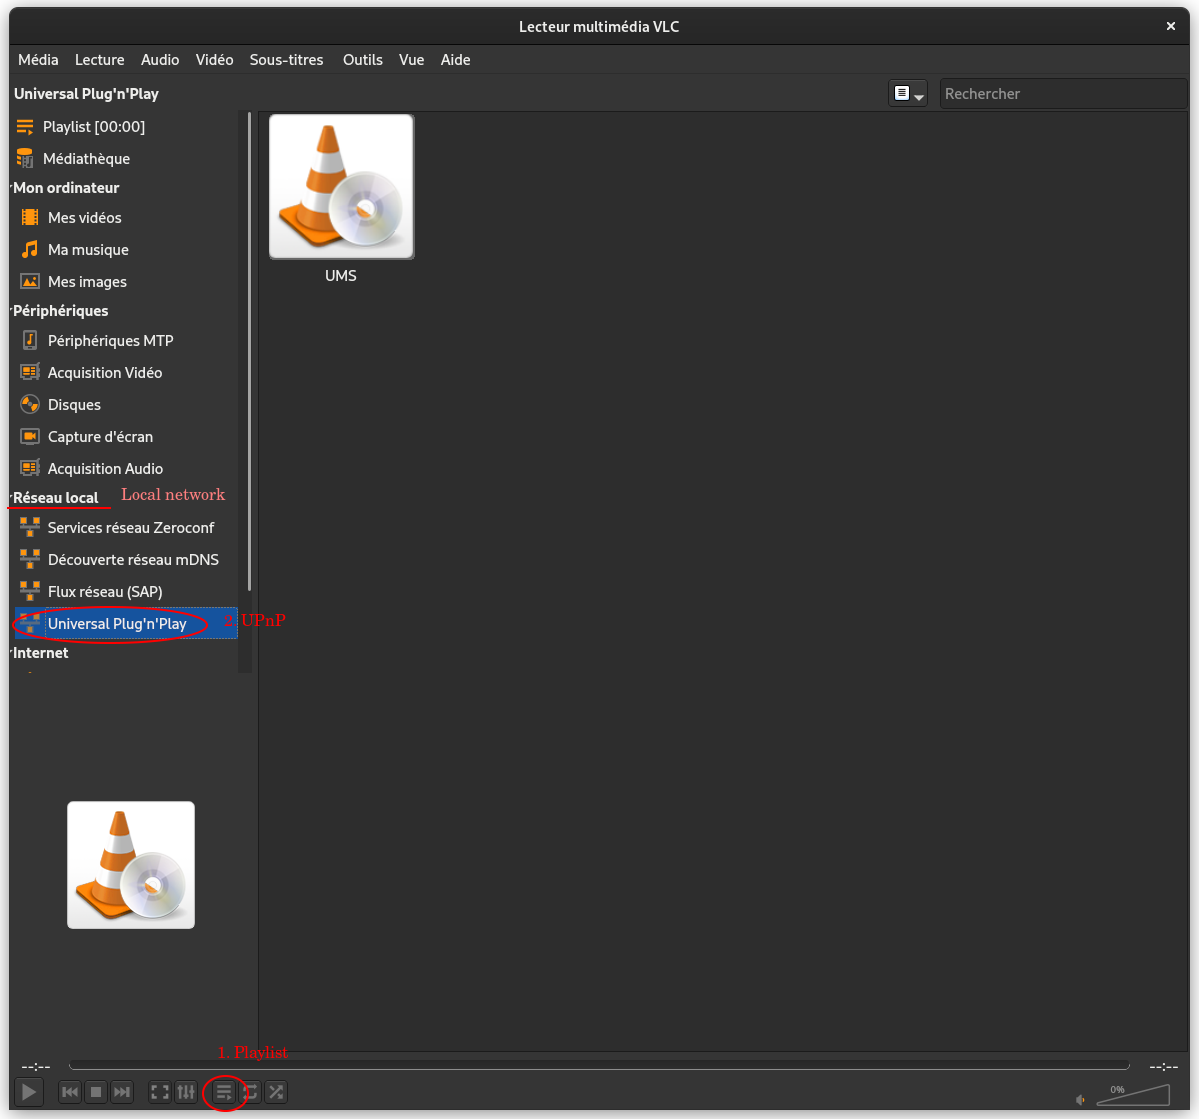Viewport: 1199px width, 1119px height.
Task: Skip to next media track
Action: [122, 1091]
